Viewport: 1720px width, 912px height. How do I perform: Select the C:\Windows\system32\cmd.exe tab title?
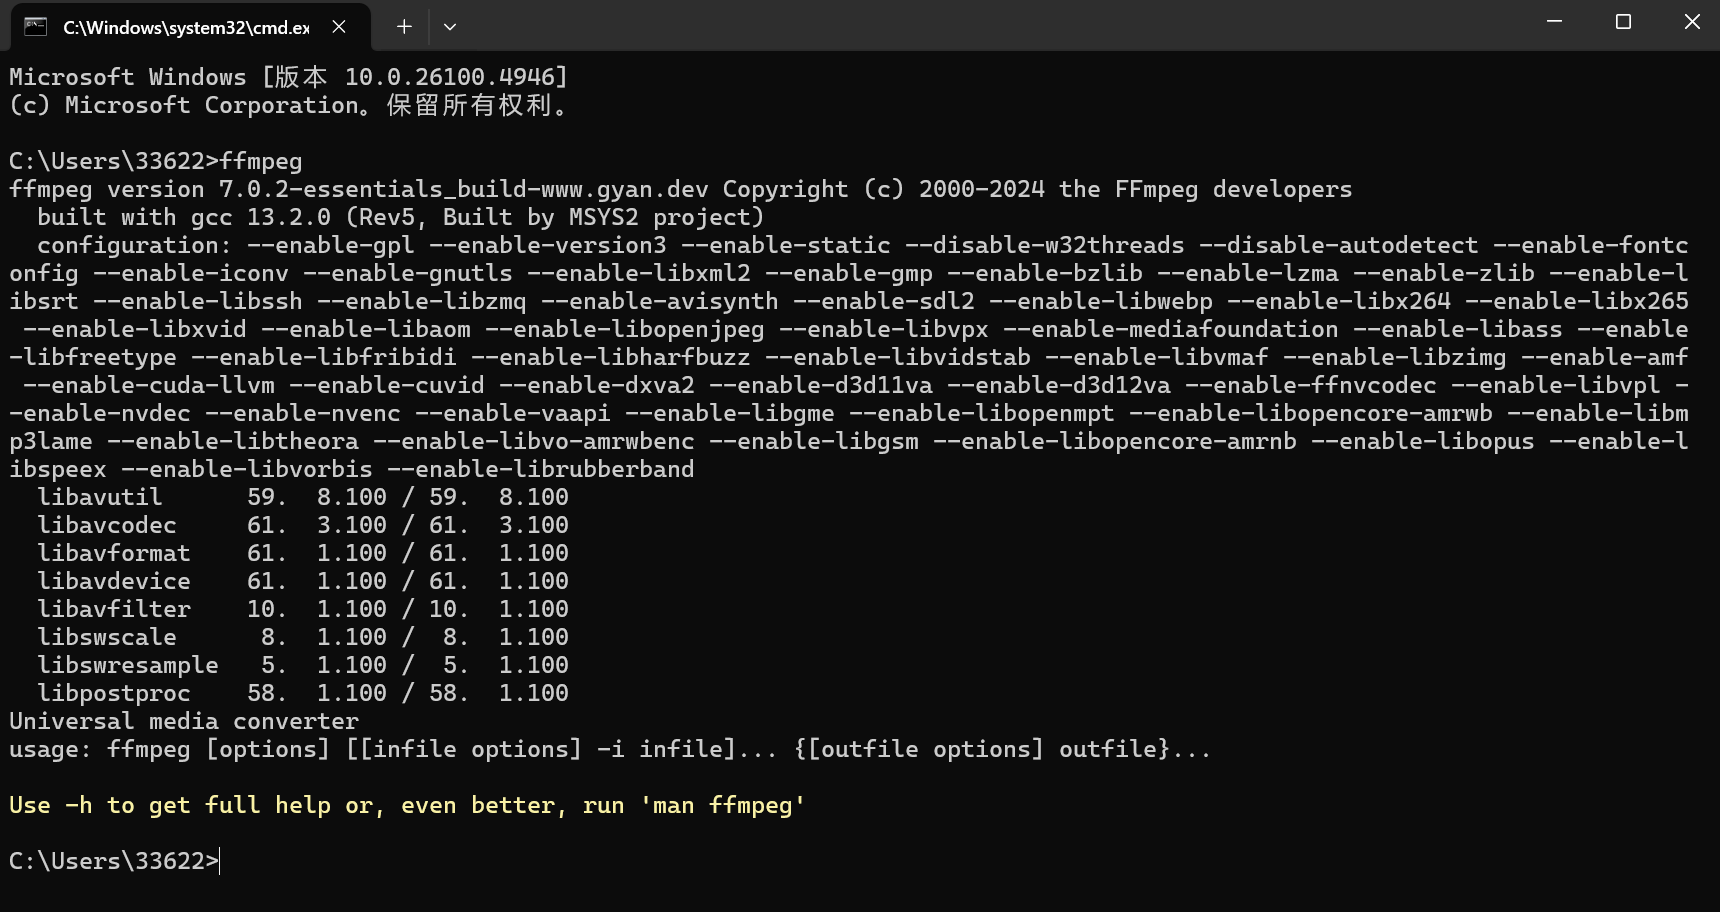186,27
